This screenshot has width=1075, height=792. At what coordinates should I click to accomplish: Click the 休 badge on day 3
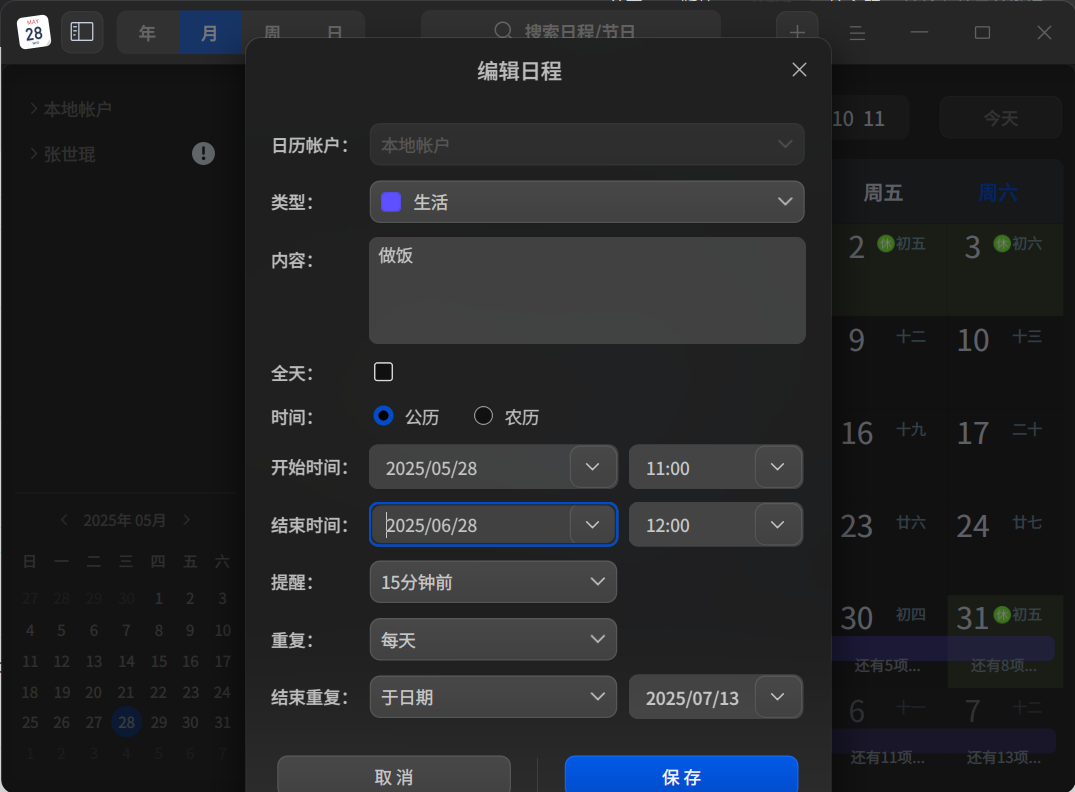coord(1002,243)
